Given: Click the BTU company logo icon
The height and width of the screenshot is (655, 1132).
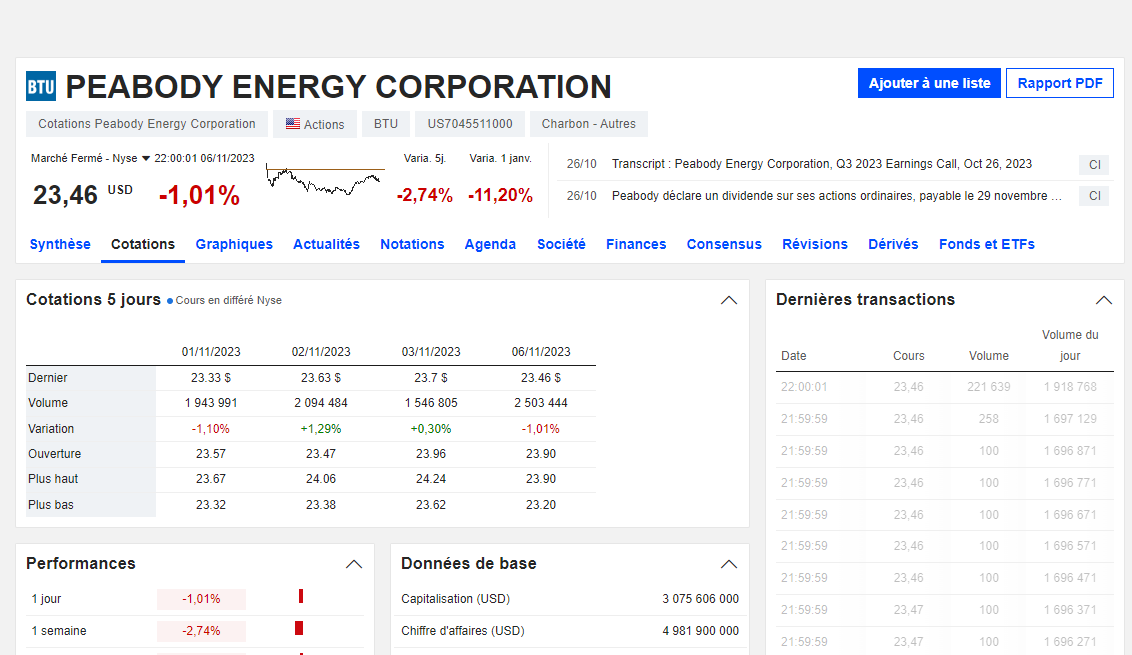Looking at the screenshot, I should coord(41,87).
